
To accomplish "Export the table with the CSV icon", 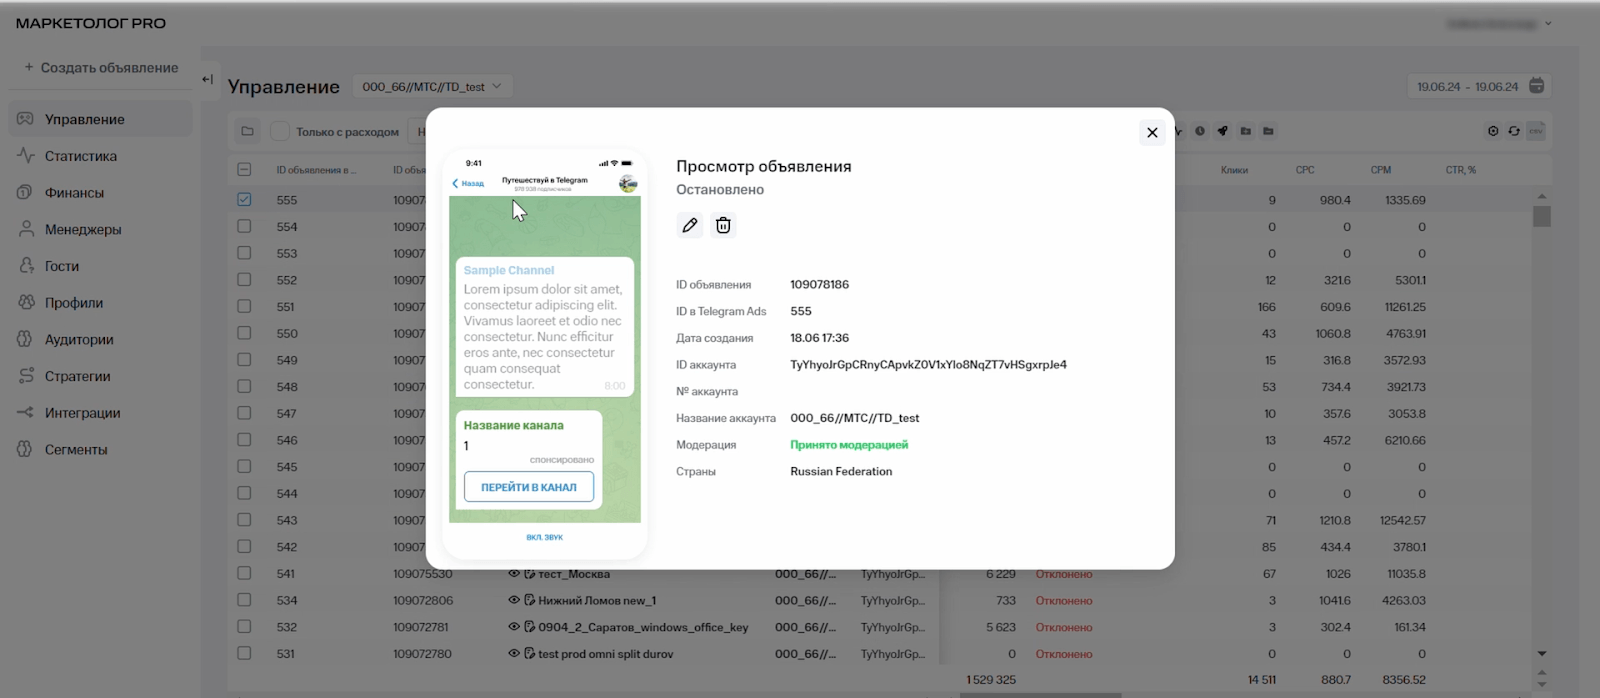I will click(x=1536, y=131).
